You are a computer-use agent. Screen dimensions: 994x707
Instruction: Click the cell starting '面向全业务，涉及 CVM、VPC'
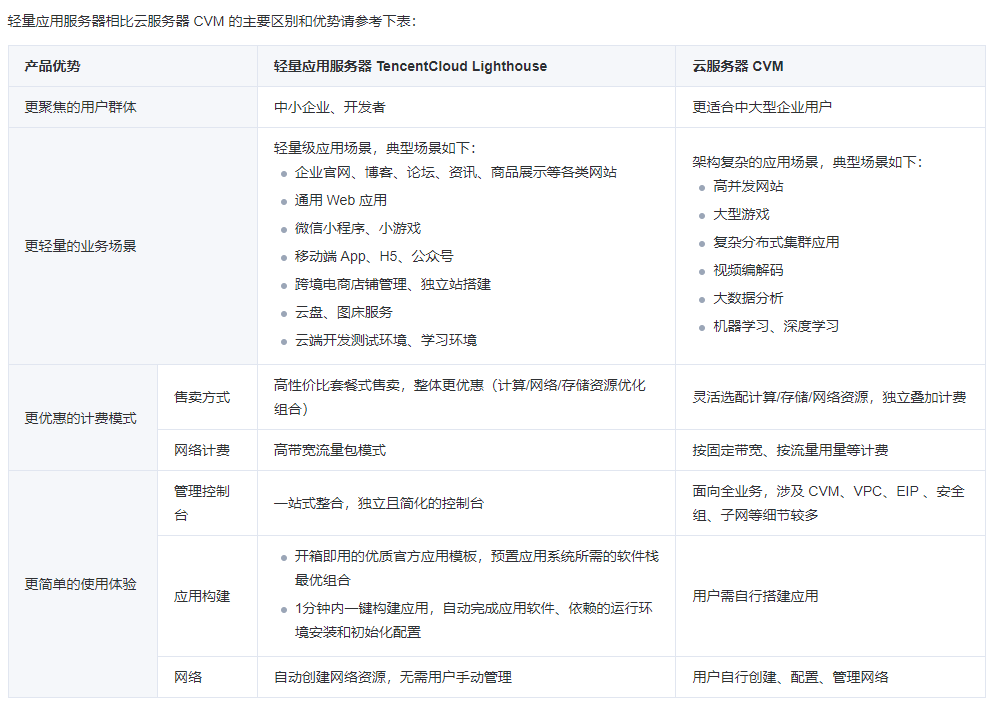click(829, 503)
